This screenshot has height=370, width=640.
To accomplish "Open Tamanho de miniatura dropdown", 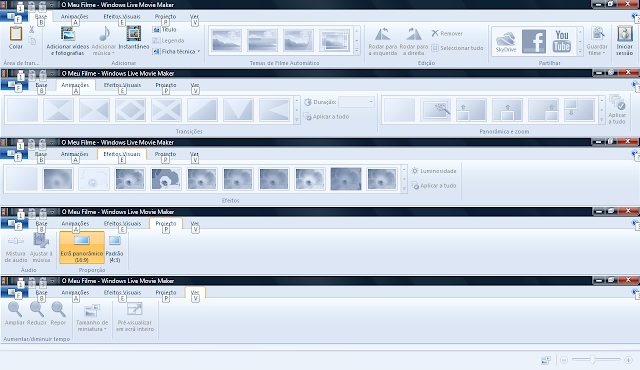I will [x=92, y=317].
